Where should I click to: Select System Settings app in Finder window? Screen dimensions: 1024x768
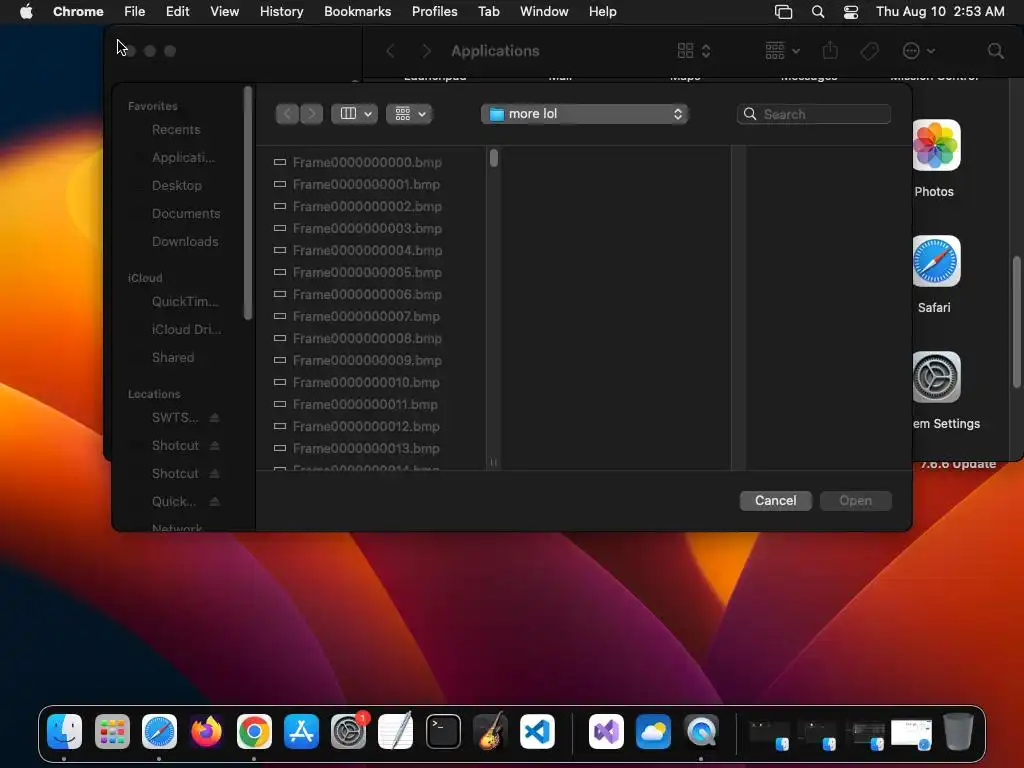(x=936, y=377)
